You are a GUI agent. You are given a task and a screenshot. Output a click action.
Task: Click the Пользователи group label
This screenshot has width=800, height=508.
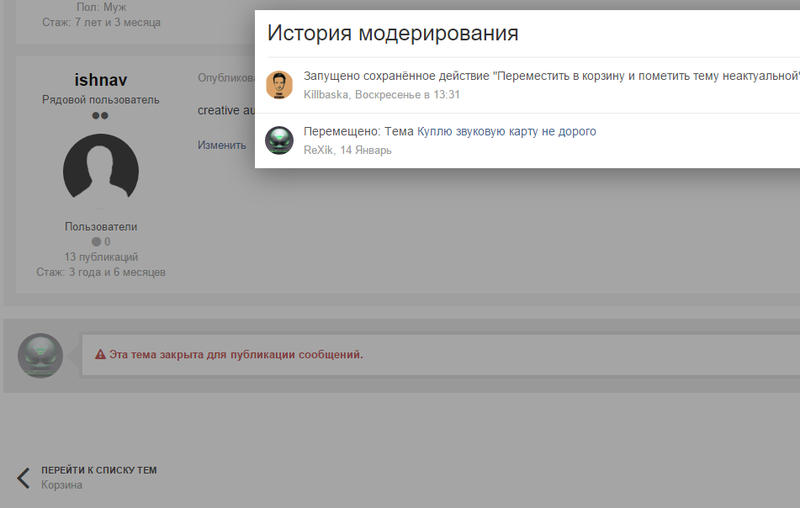pyautogui.click(x=101, y=227)
